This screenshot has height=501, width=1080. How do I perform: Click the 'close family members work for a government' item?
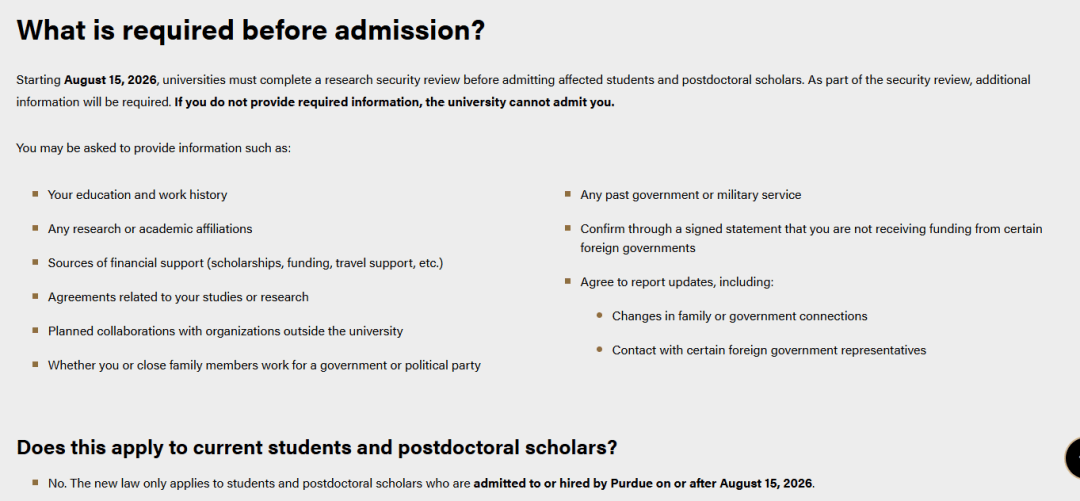coord(264,365)
